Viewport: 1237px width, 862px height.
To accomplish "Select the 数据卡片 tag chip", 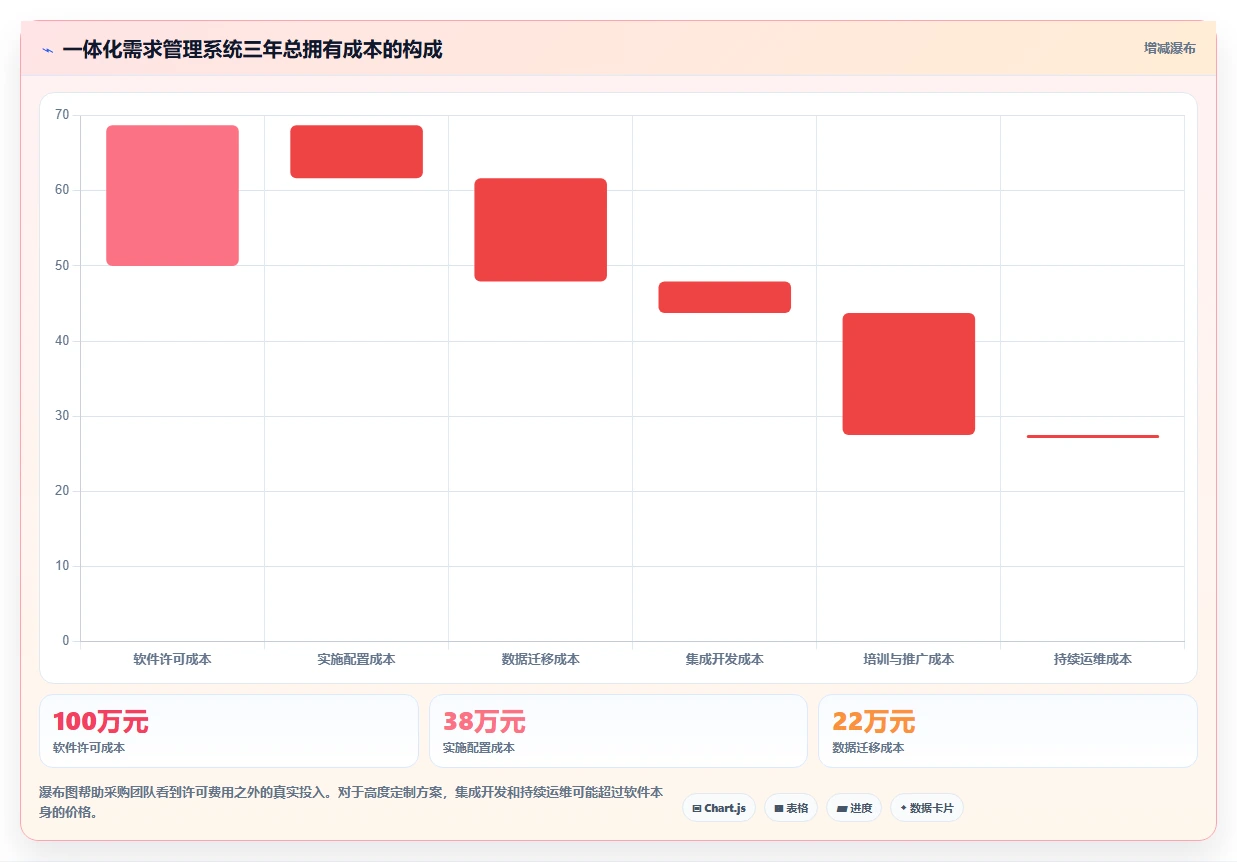I will tap(927, 808).
